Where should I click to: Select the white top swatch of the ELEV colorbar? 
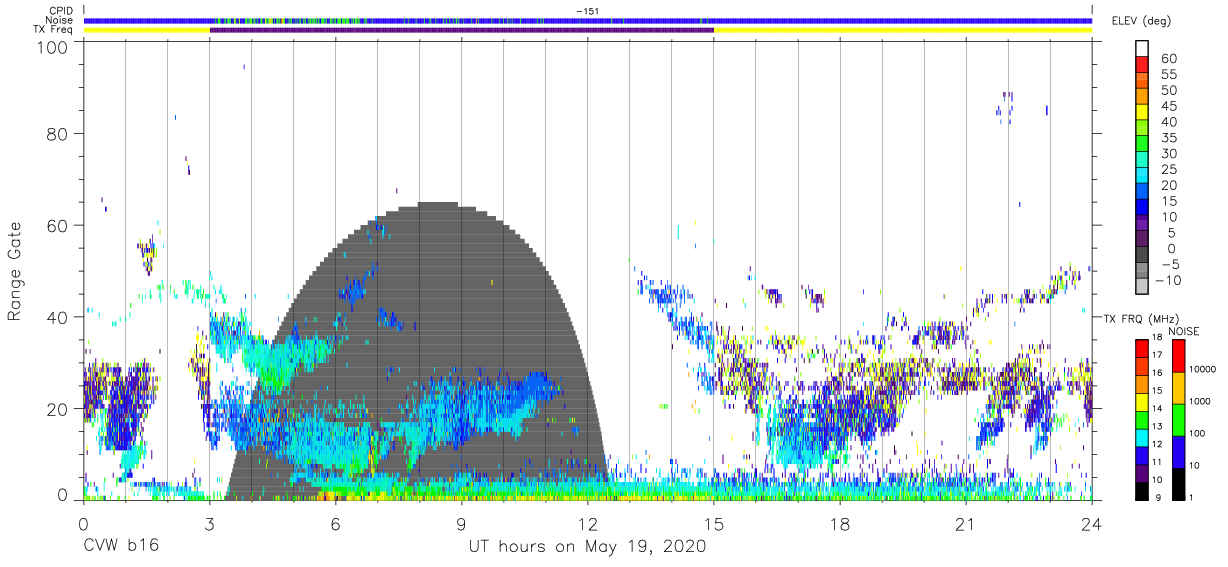(x=1142, y=50)
